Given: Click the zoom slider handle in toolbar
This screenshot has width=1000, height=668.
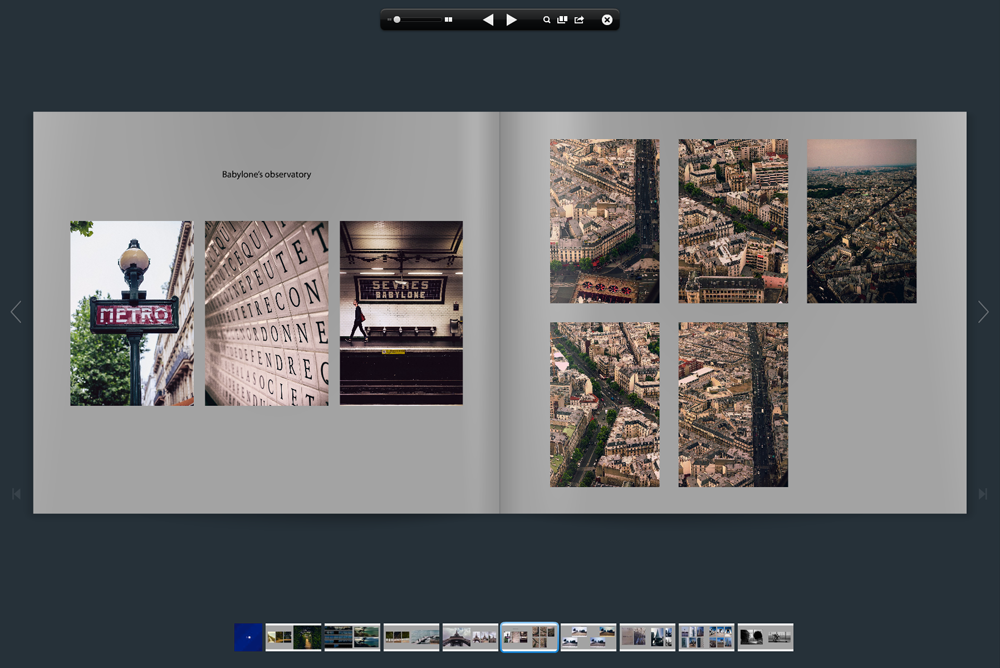Looking at the screenshot, I should click(397, 20).
